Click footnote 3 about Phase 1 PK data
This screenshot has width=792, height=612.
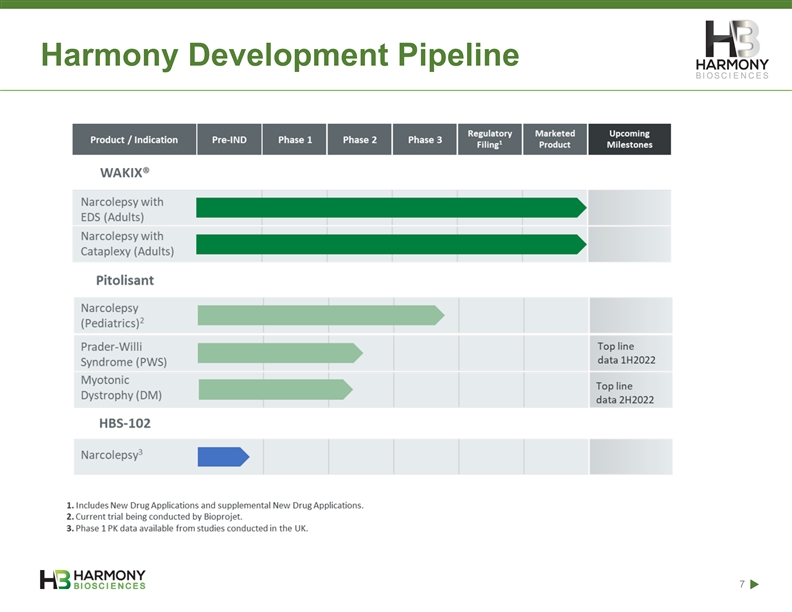(187, 528)
